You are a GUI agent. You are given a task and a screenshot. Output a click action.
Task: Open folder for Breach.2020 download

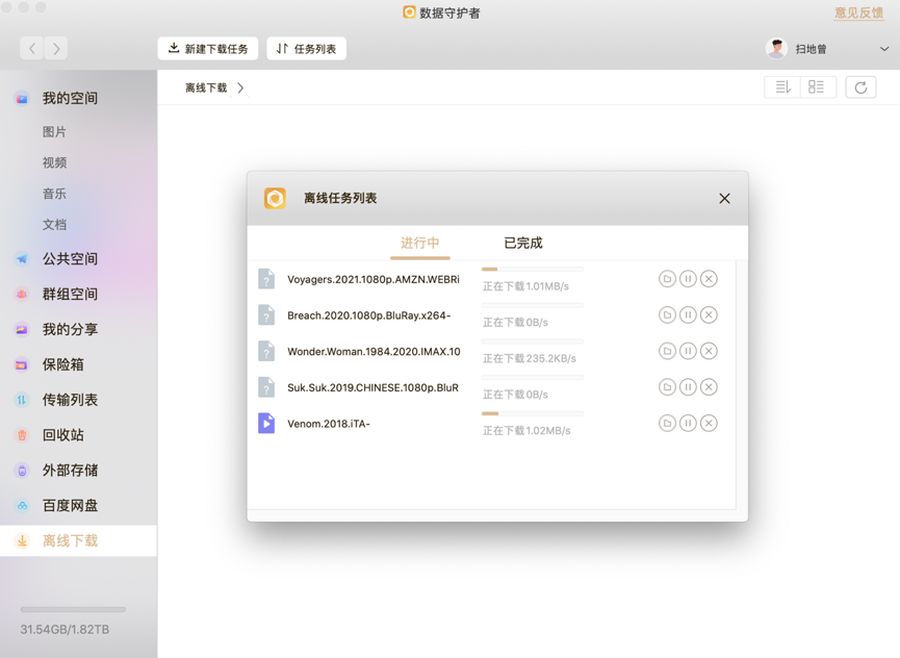tap(667, 315)
